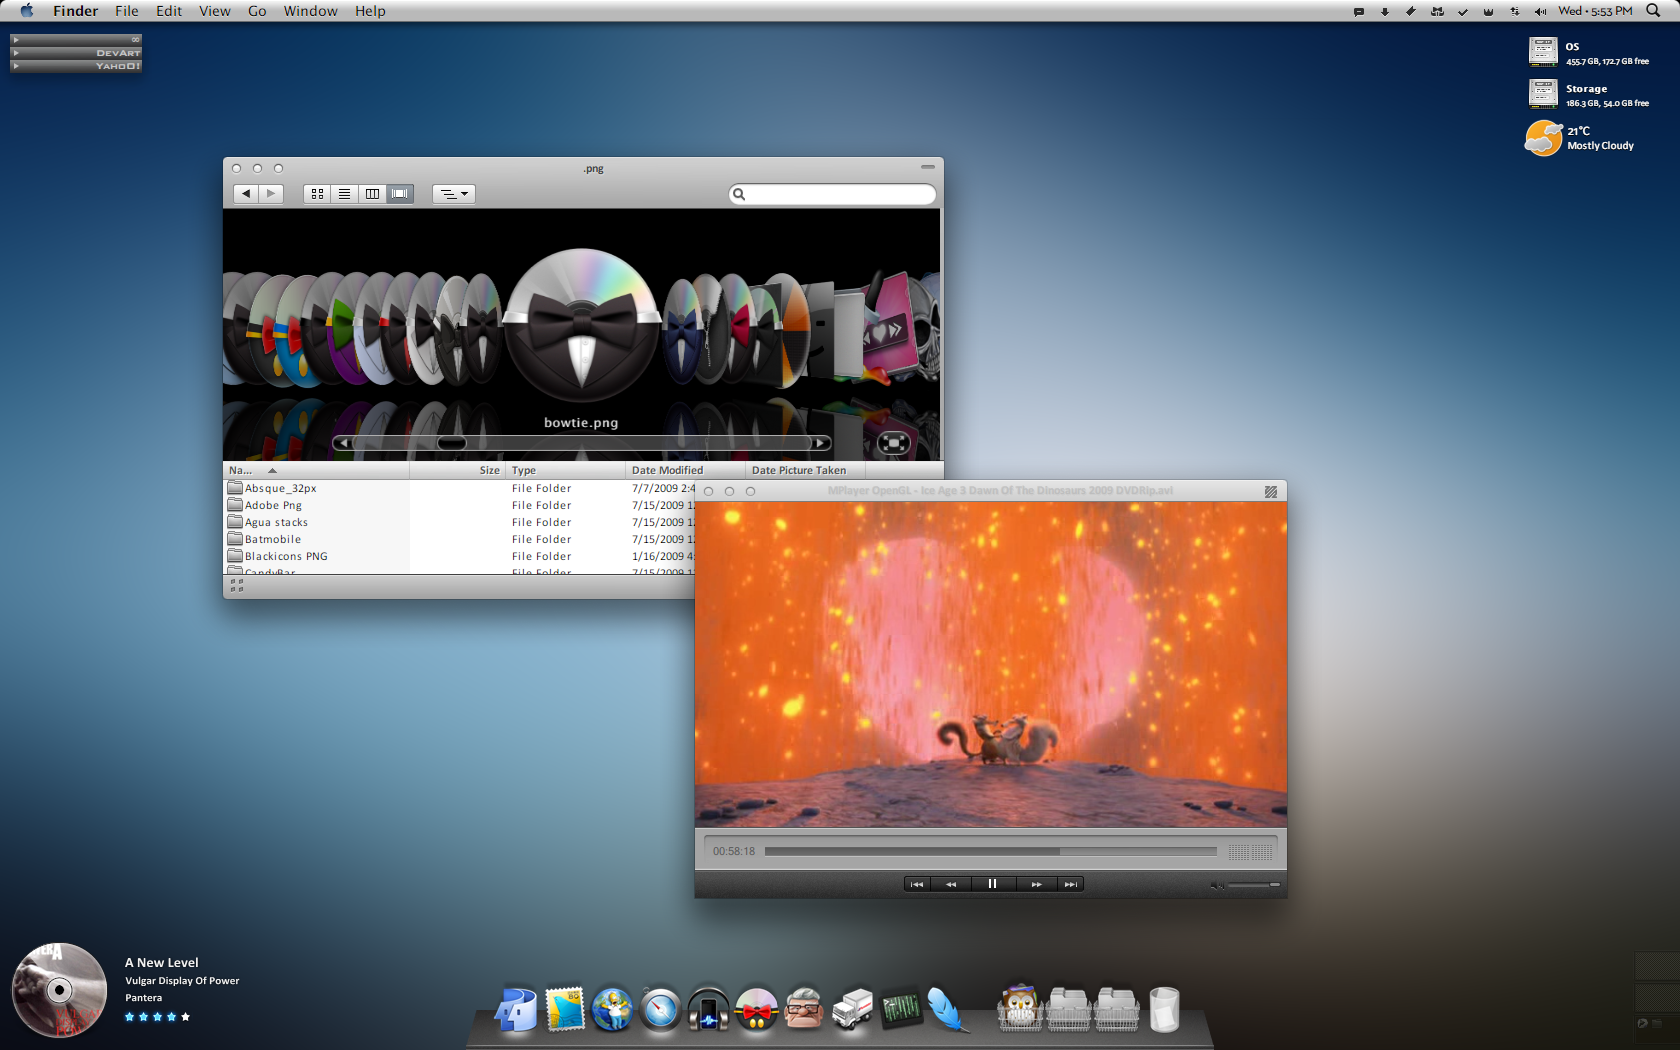Launch Safari compass icon in Dock
This screenshot has width=1680, height=1050.
(661, 1009)
